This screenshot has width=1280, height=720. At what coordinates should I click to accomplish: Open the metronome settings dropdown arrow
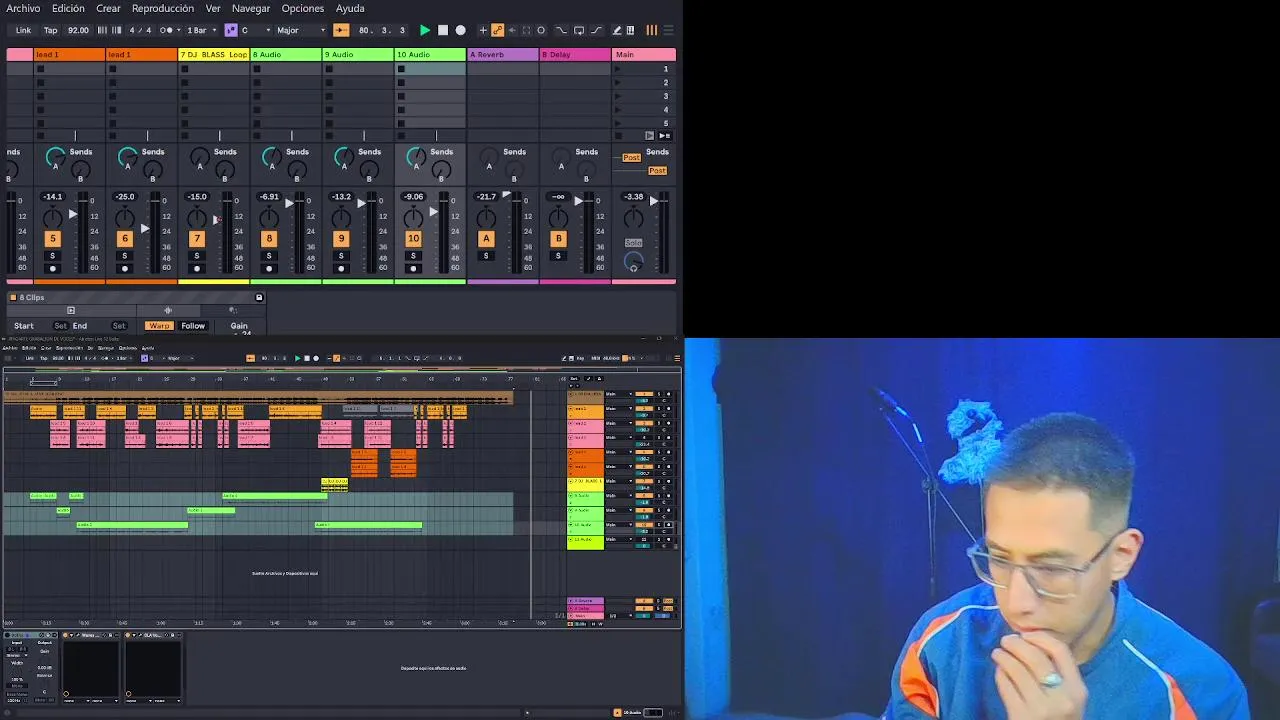tap(178, 30)
